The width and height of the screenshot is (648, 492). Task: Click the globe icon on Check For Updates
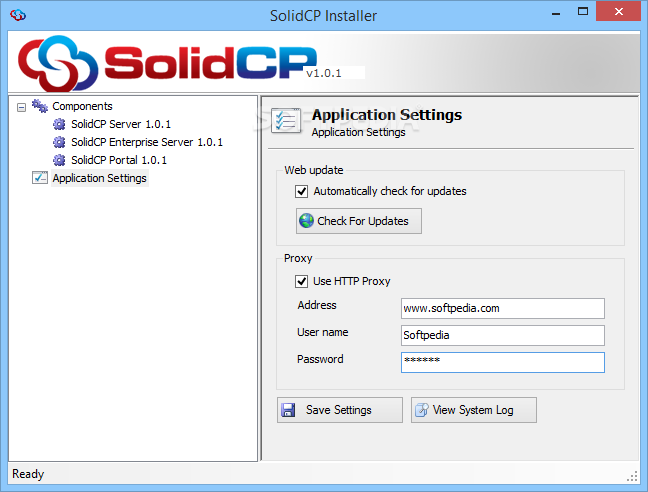pyautogui.click(x=306, y=221)
